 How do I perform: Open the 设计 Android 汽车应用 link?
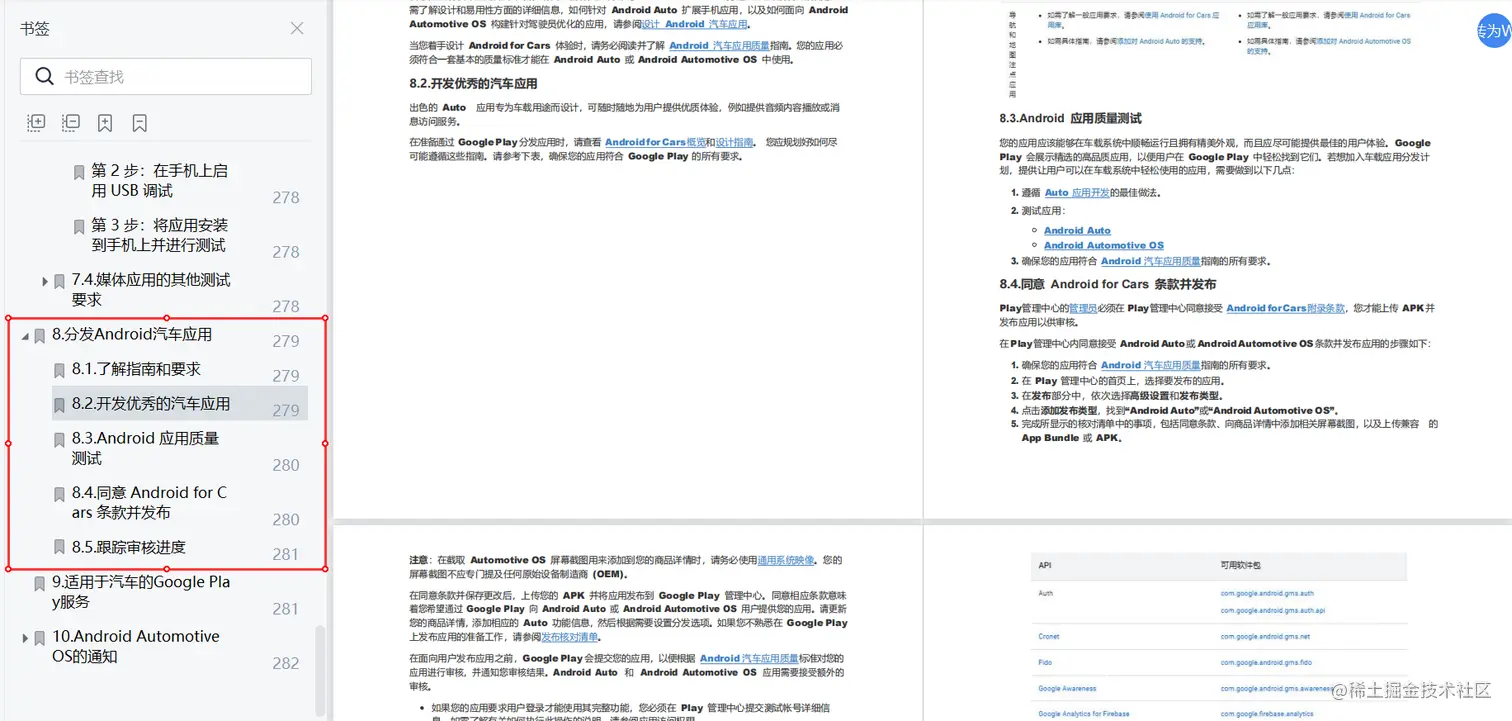tap(694, 24)
